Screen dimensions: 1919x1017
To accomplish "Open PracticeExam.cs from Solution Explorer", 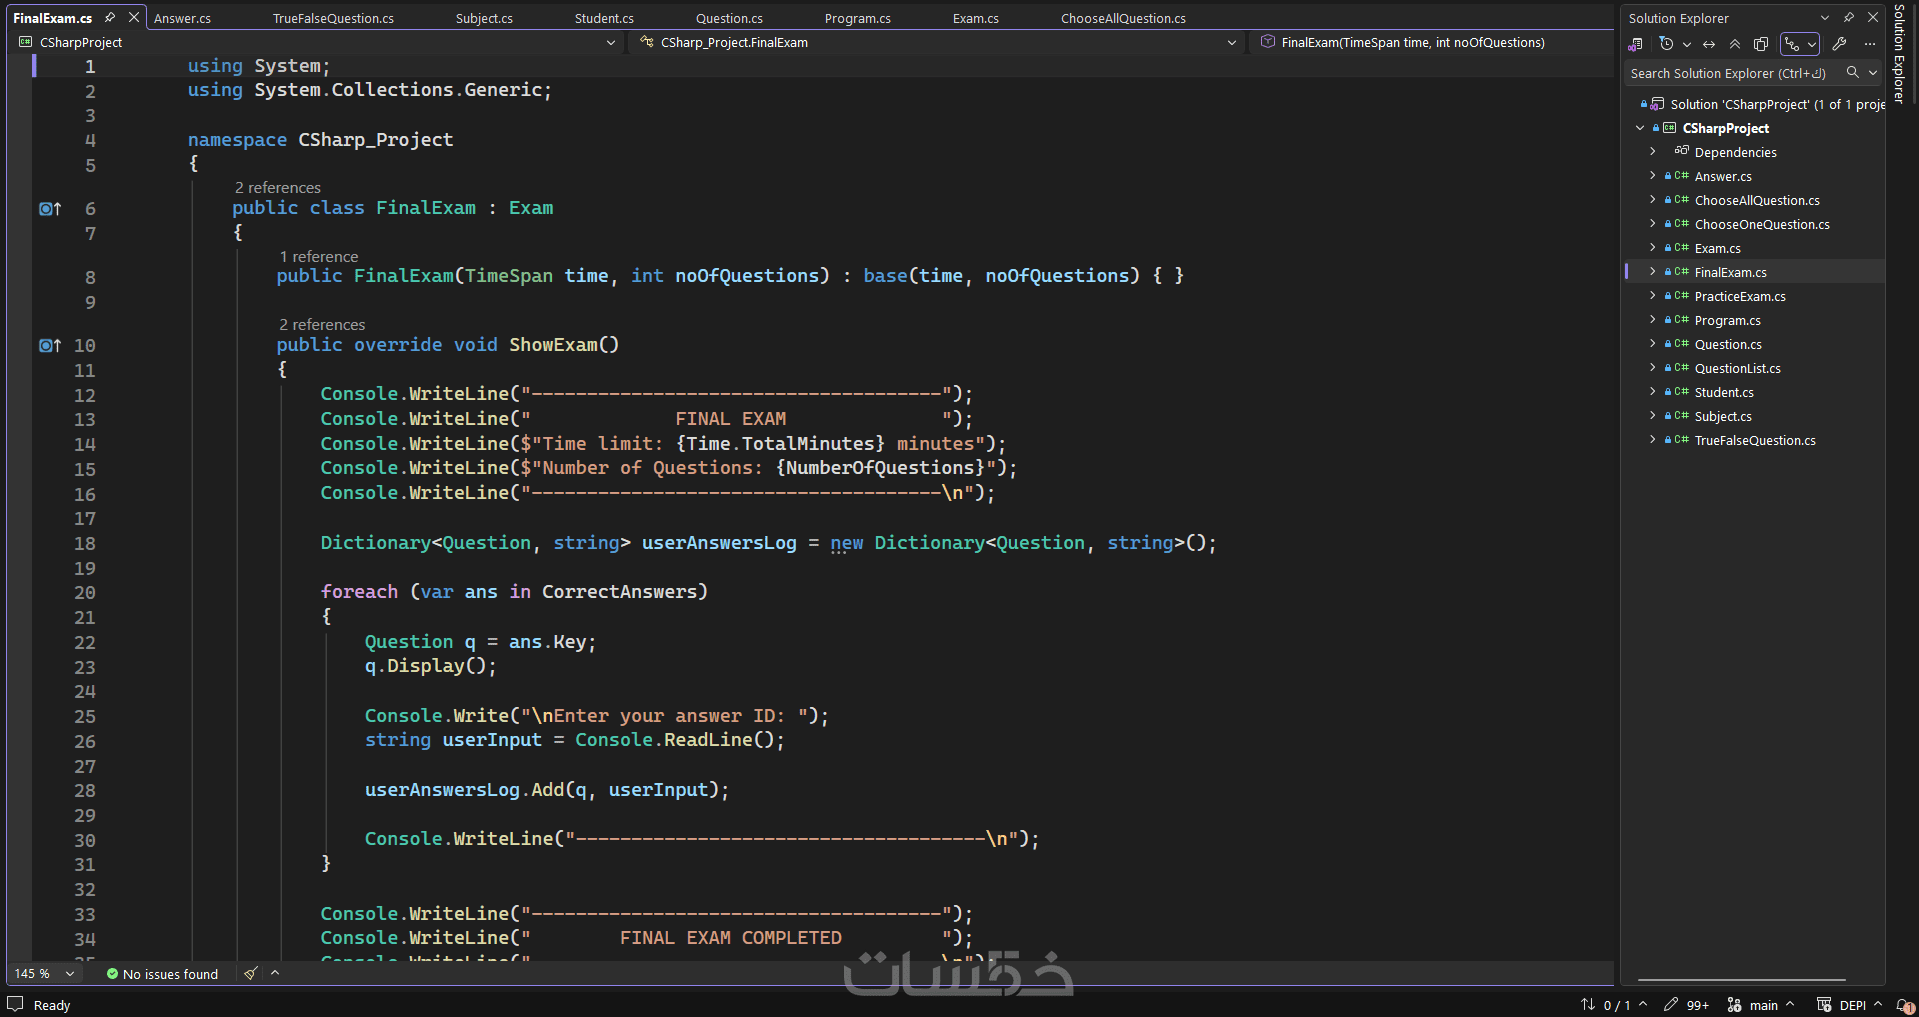I will click(1739, 296).
